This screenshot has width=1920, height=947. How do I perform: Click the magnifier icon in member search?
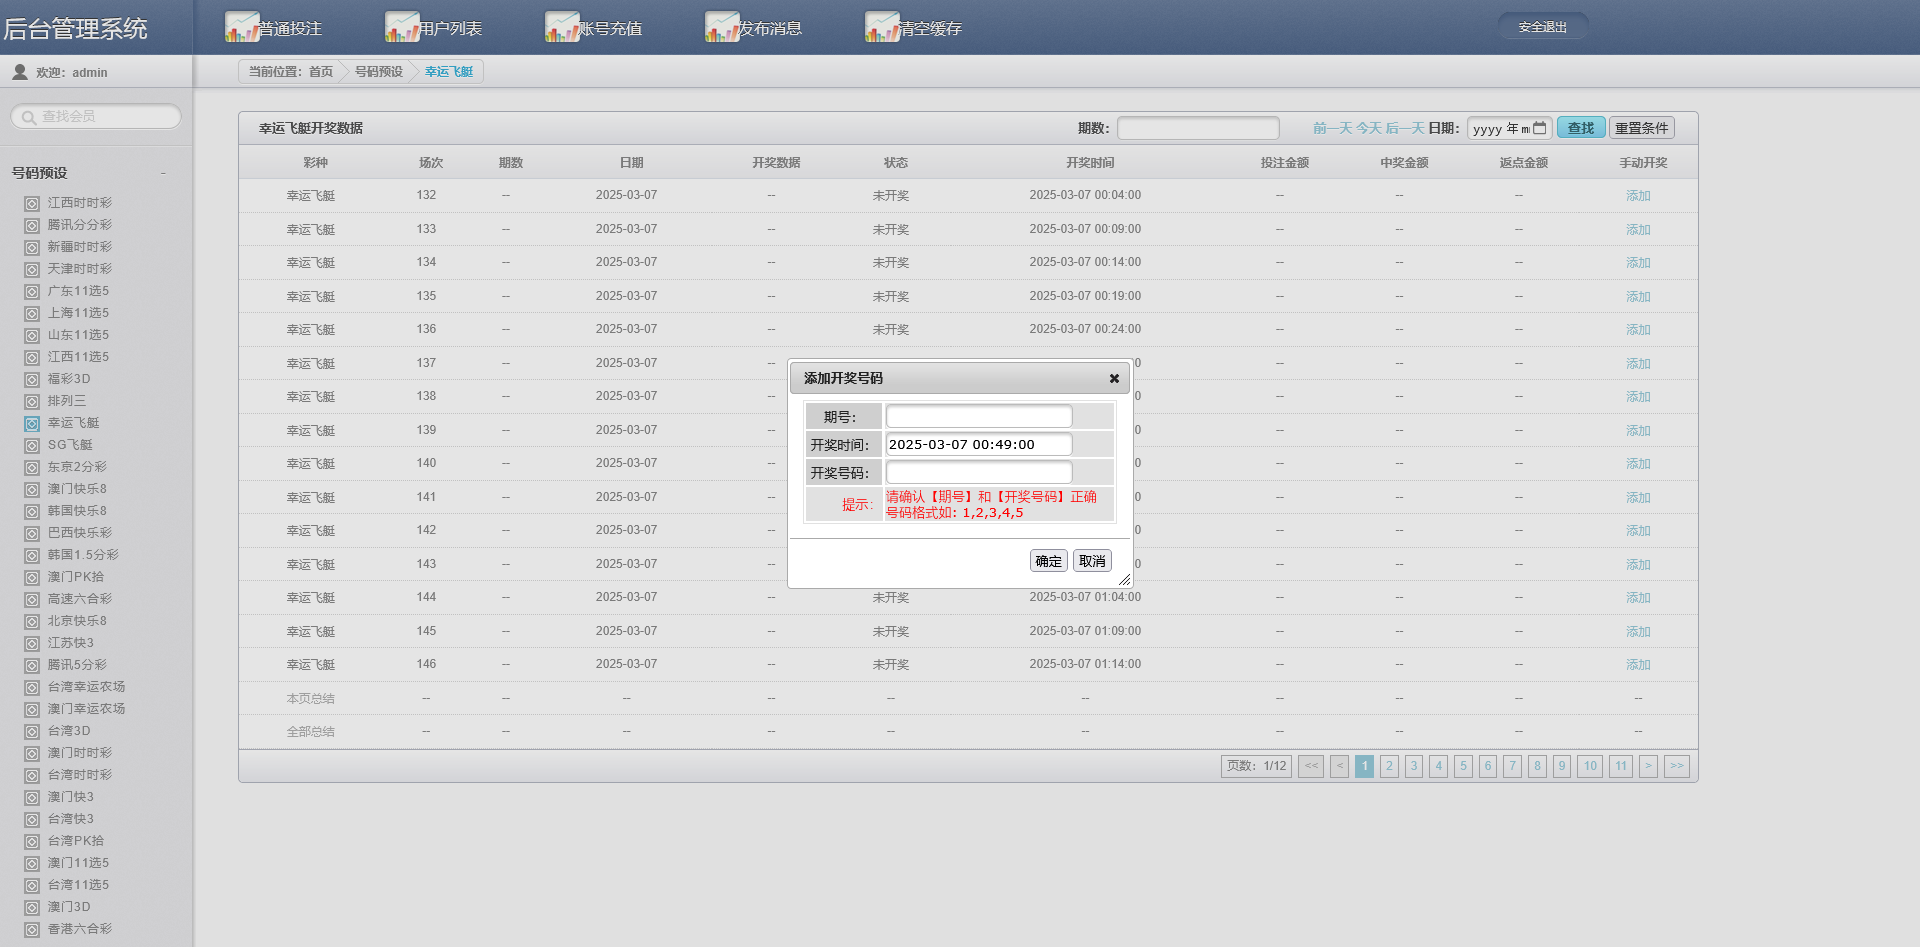(x=29, y=118)
